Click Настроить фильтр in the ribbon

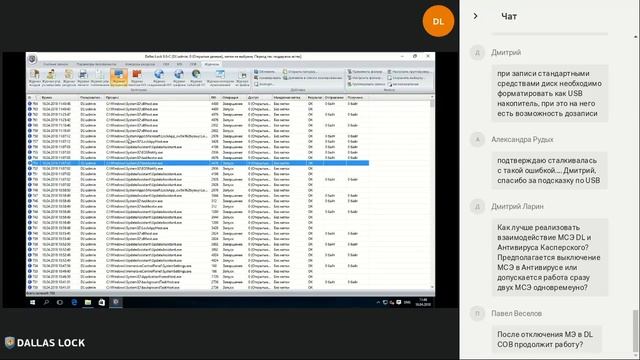pyautogui.click(x=364, y=78)
